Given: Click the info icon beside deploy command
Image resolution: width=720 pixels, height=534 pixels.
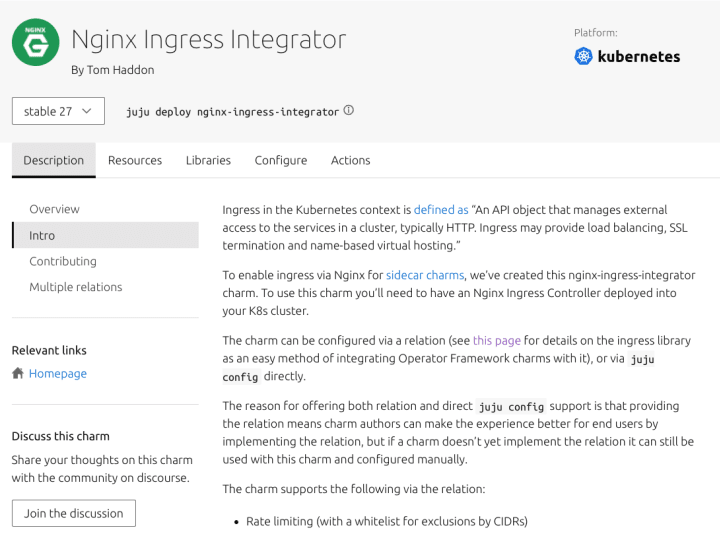Looking at the screenshot, I should coord(349,111).
